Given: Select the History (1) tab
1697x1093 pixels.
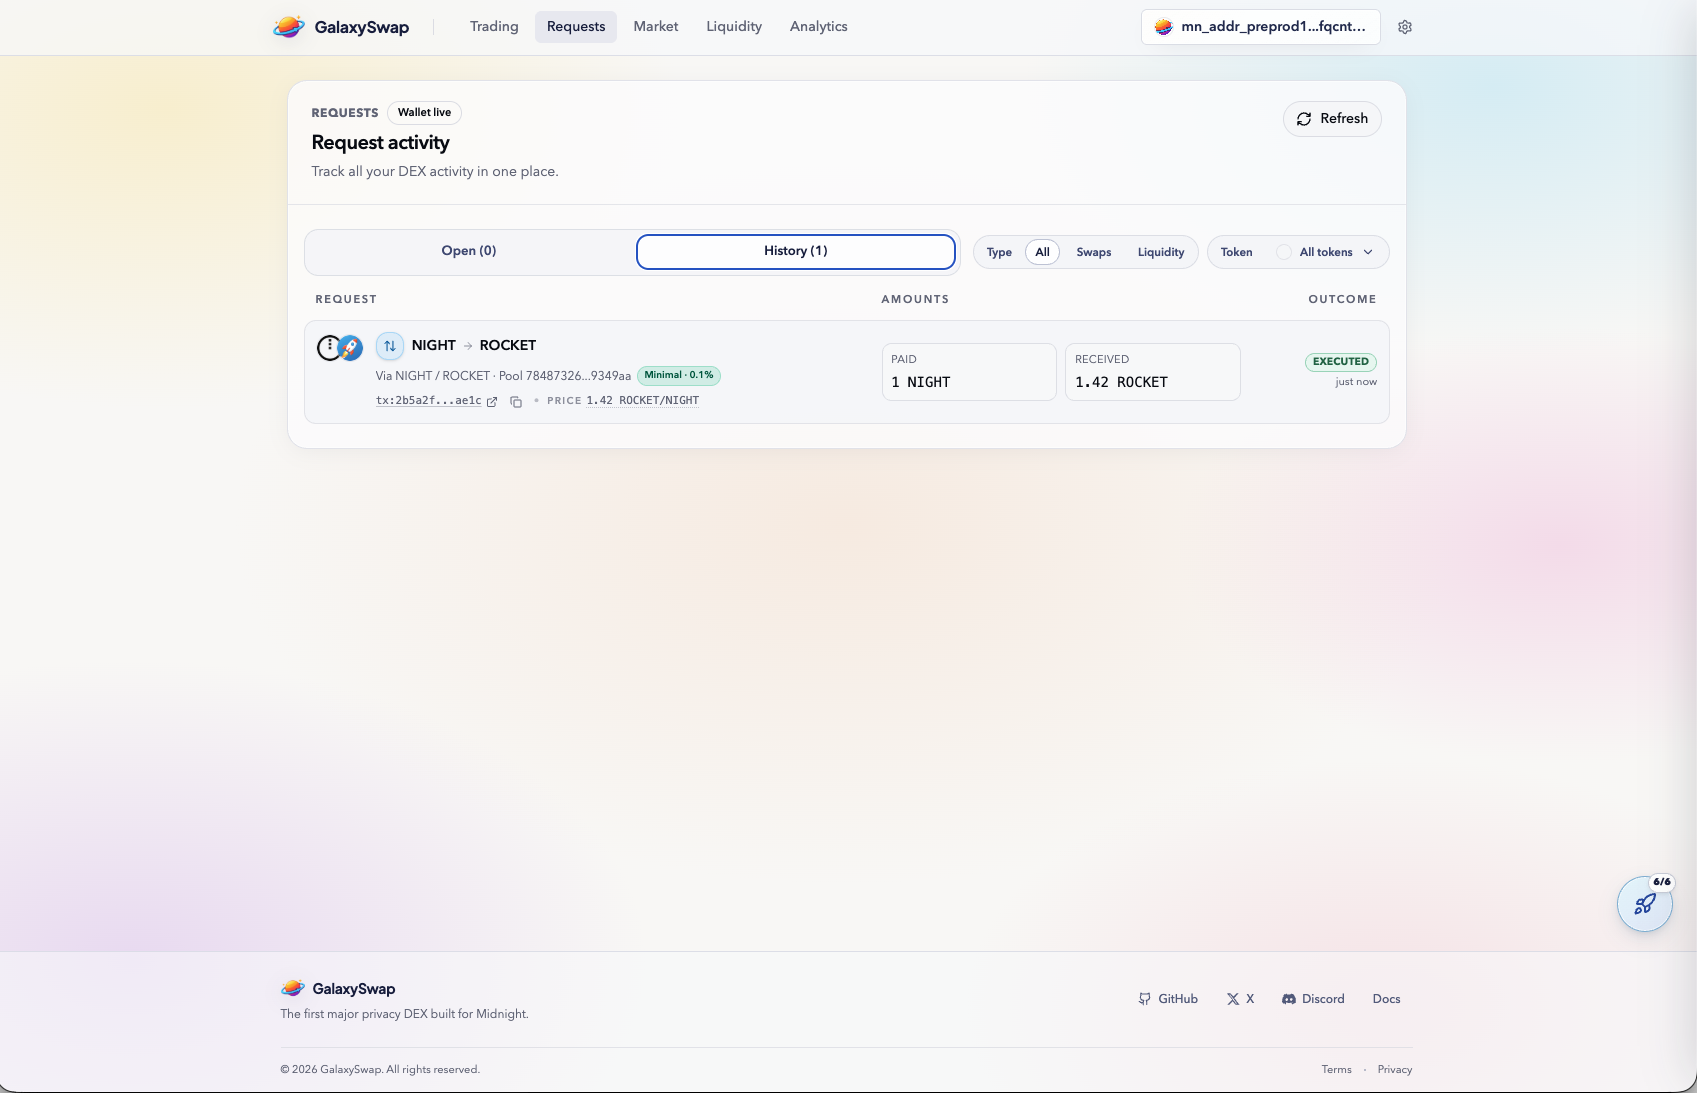Looking at the screenshot, I should [795, 251].
